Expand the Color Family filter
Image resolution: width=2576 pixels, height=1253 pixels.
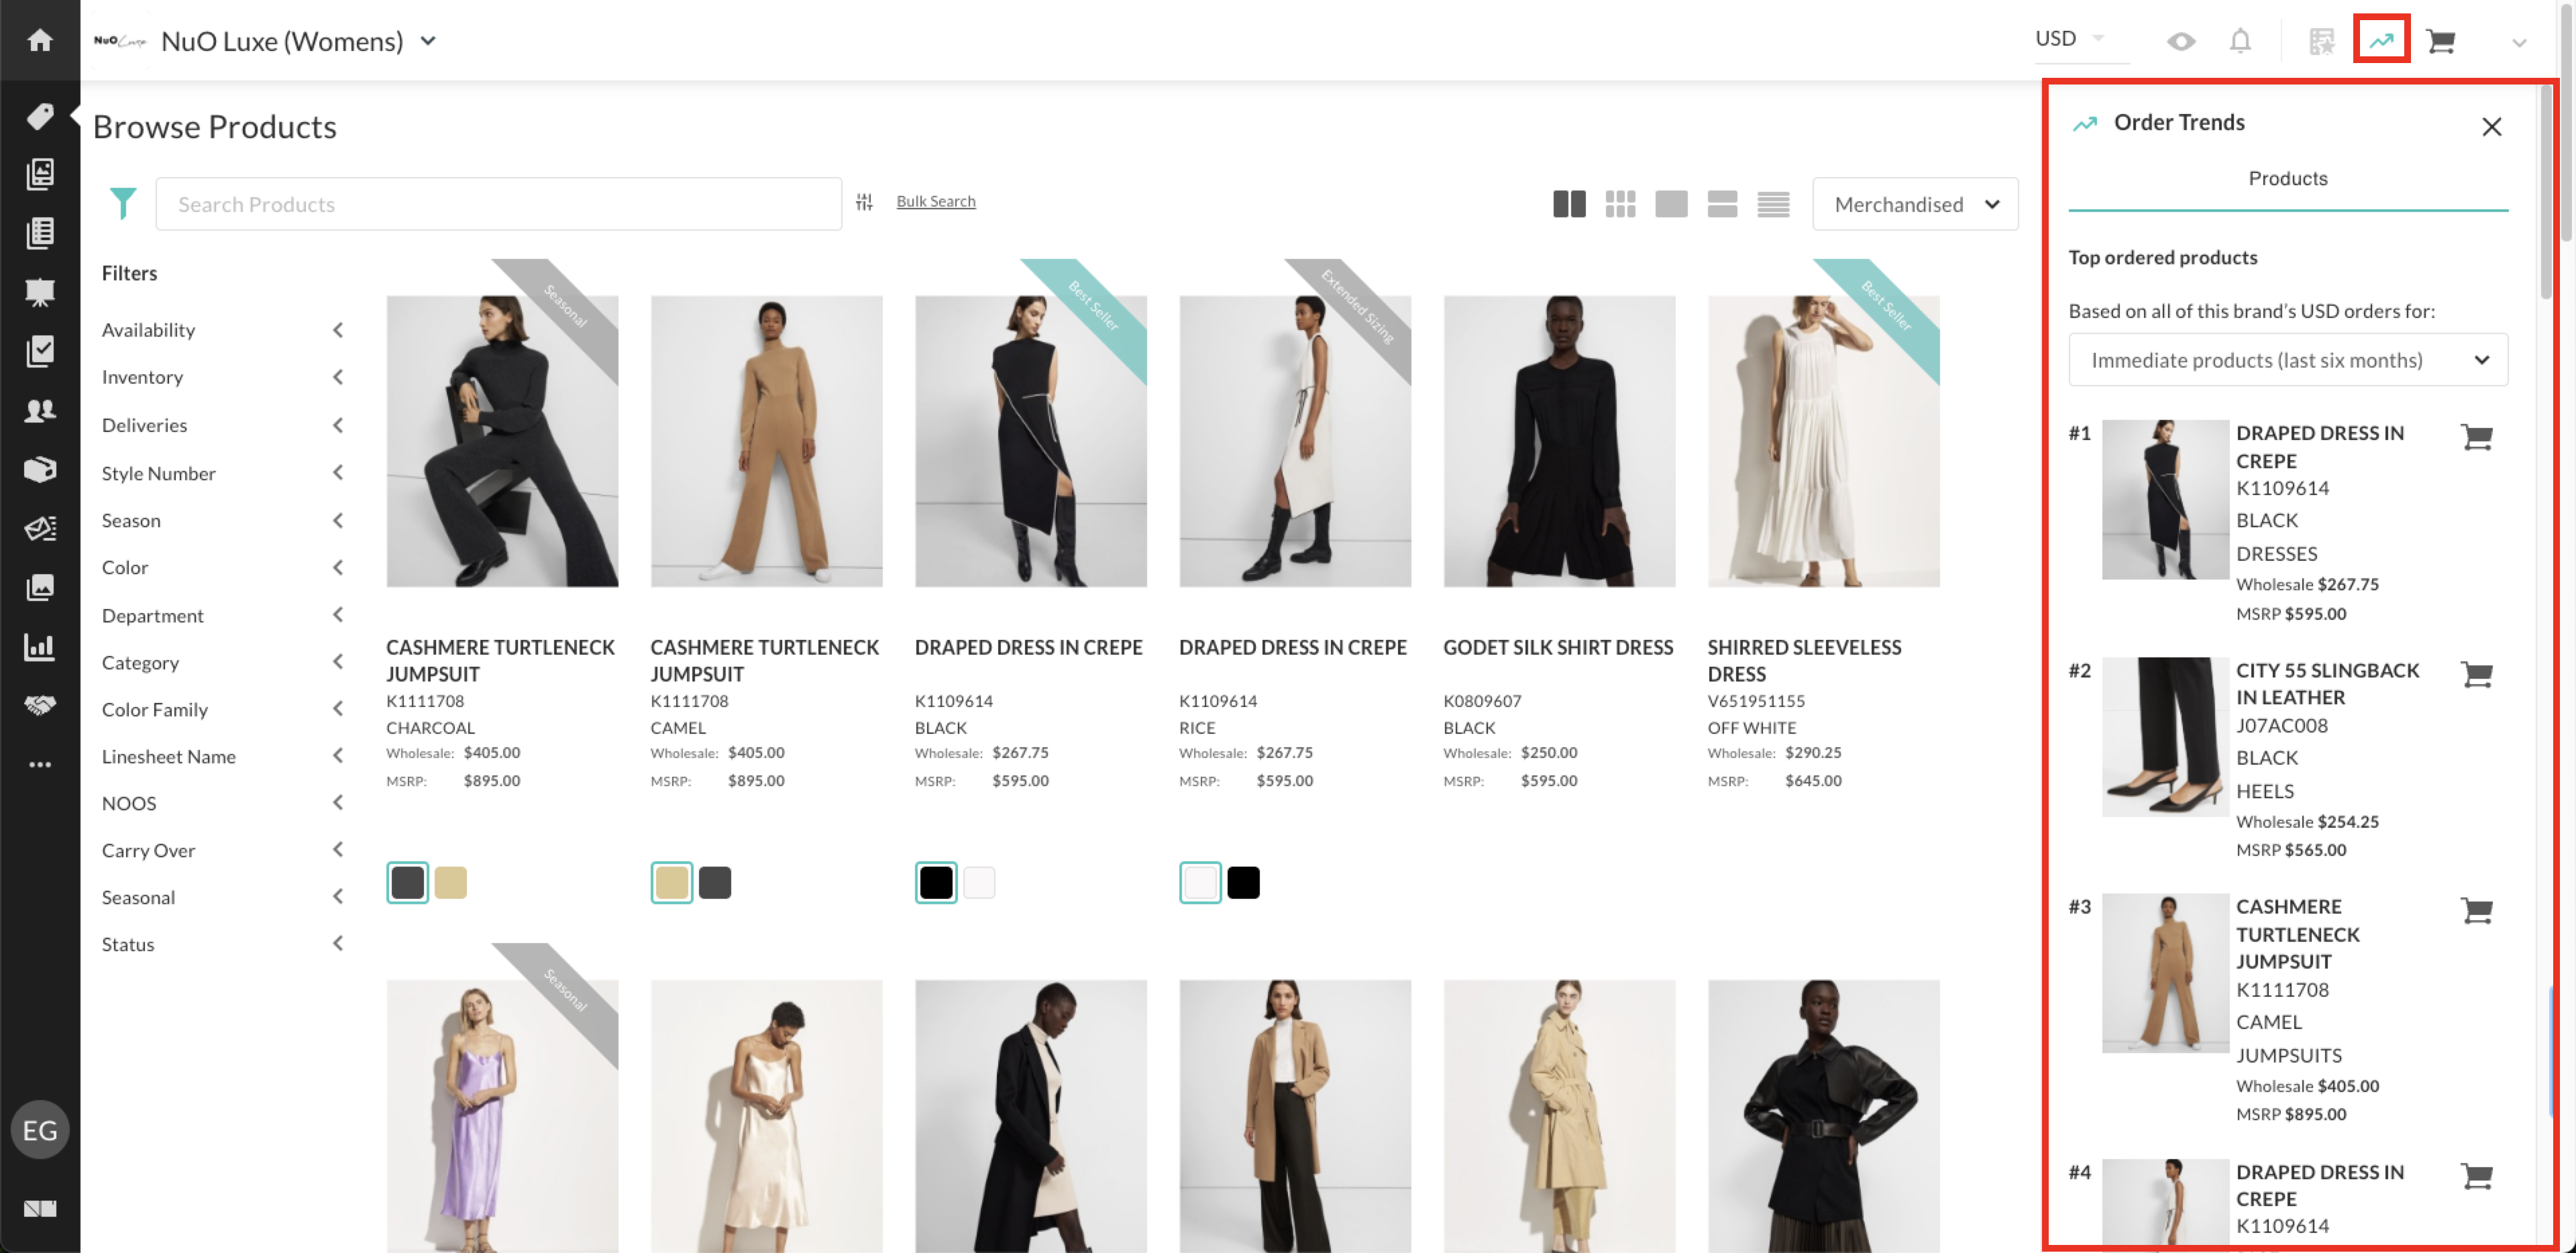coord(222,709)
